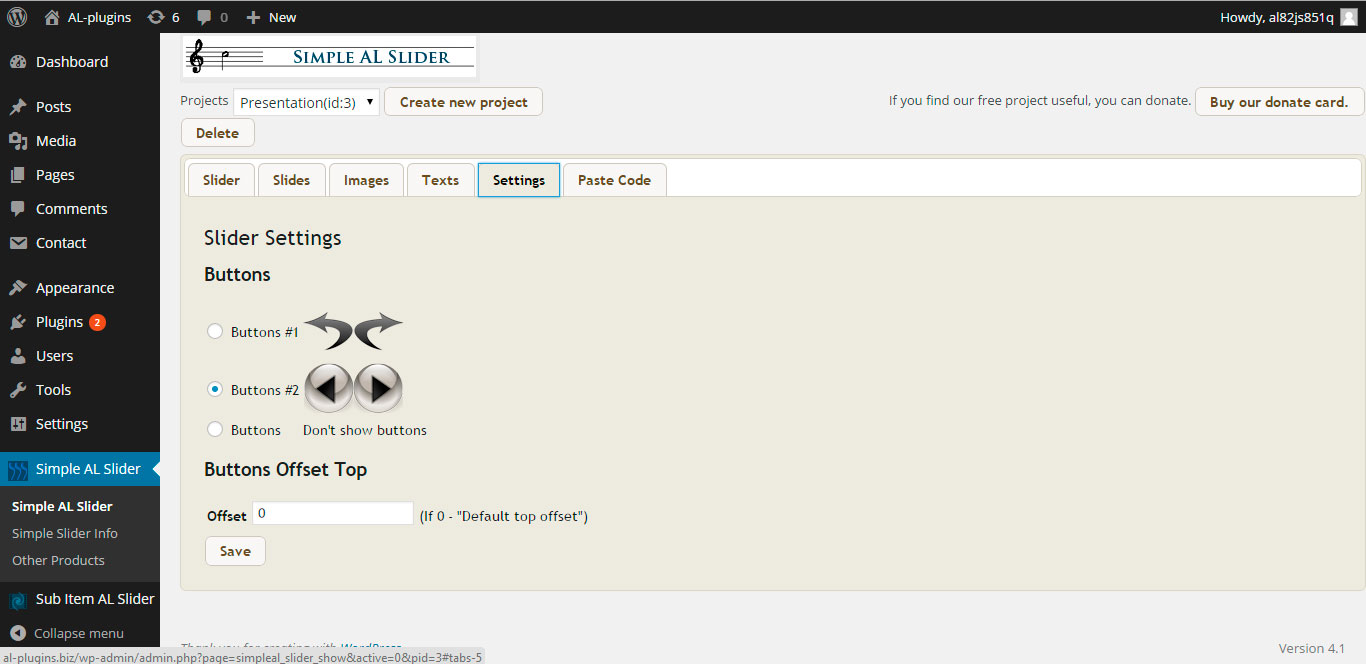Viewport: 1366px width, 664px height.
Task: Click the Sub Item AL Slider icon
Action: [18, 599]
